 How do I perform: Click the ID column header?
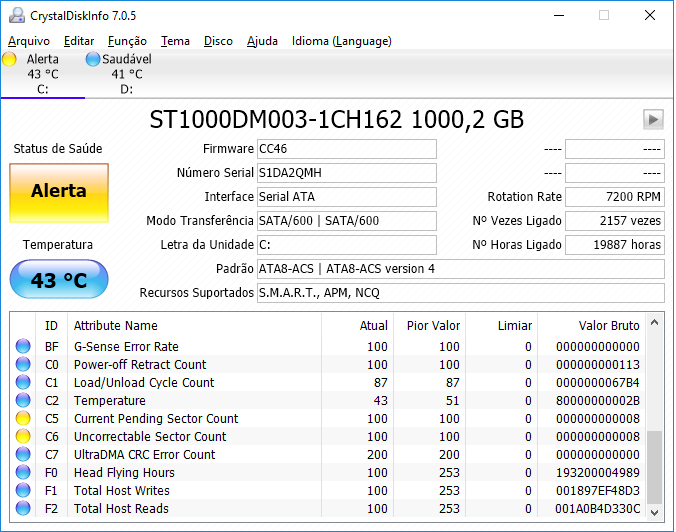click(51, 325)
